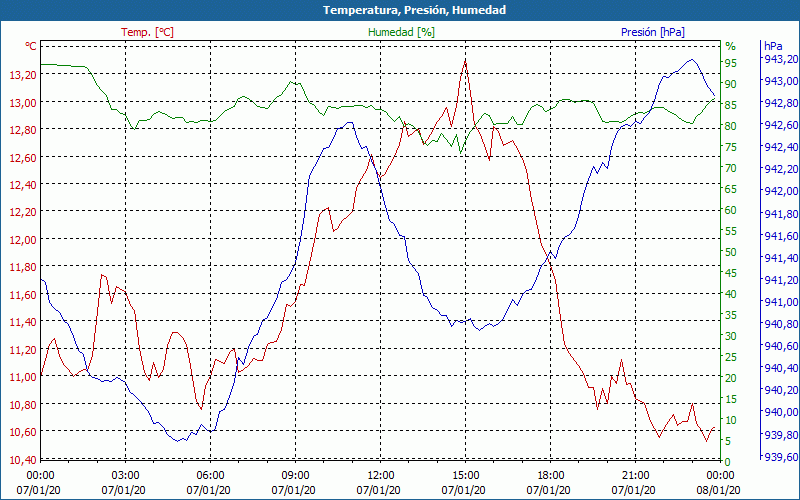
Task: Click pressure axis value "940,40"
Action: 782,368
